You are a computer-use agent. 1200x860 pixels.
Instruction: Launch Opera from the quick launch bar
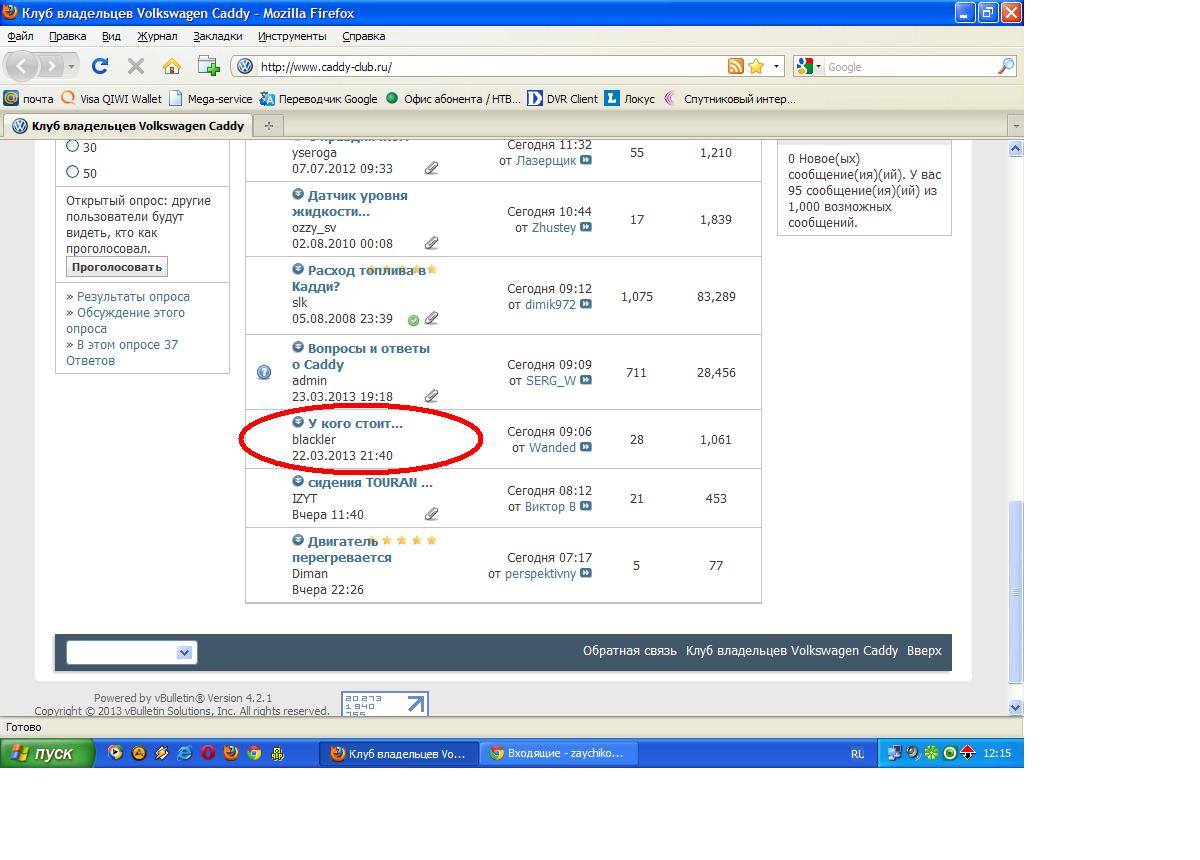[208, 753]
